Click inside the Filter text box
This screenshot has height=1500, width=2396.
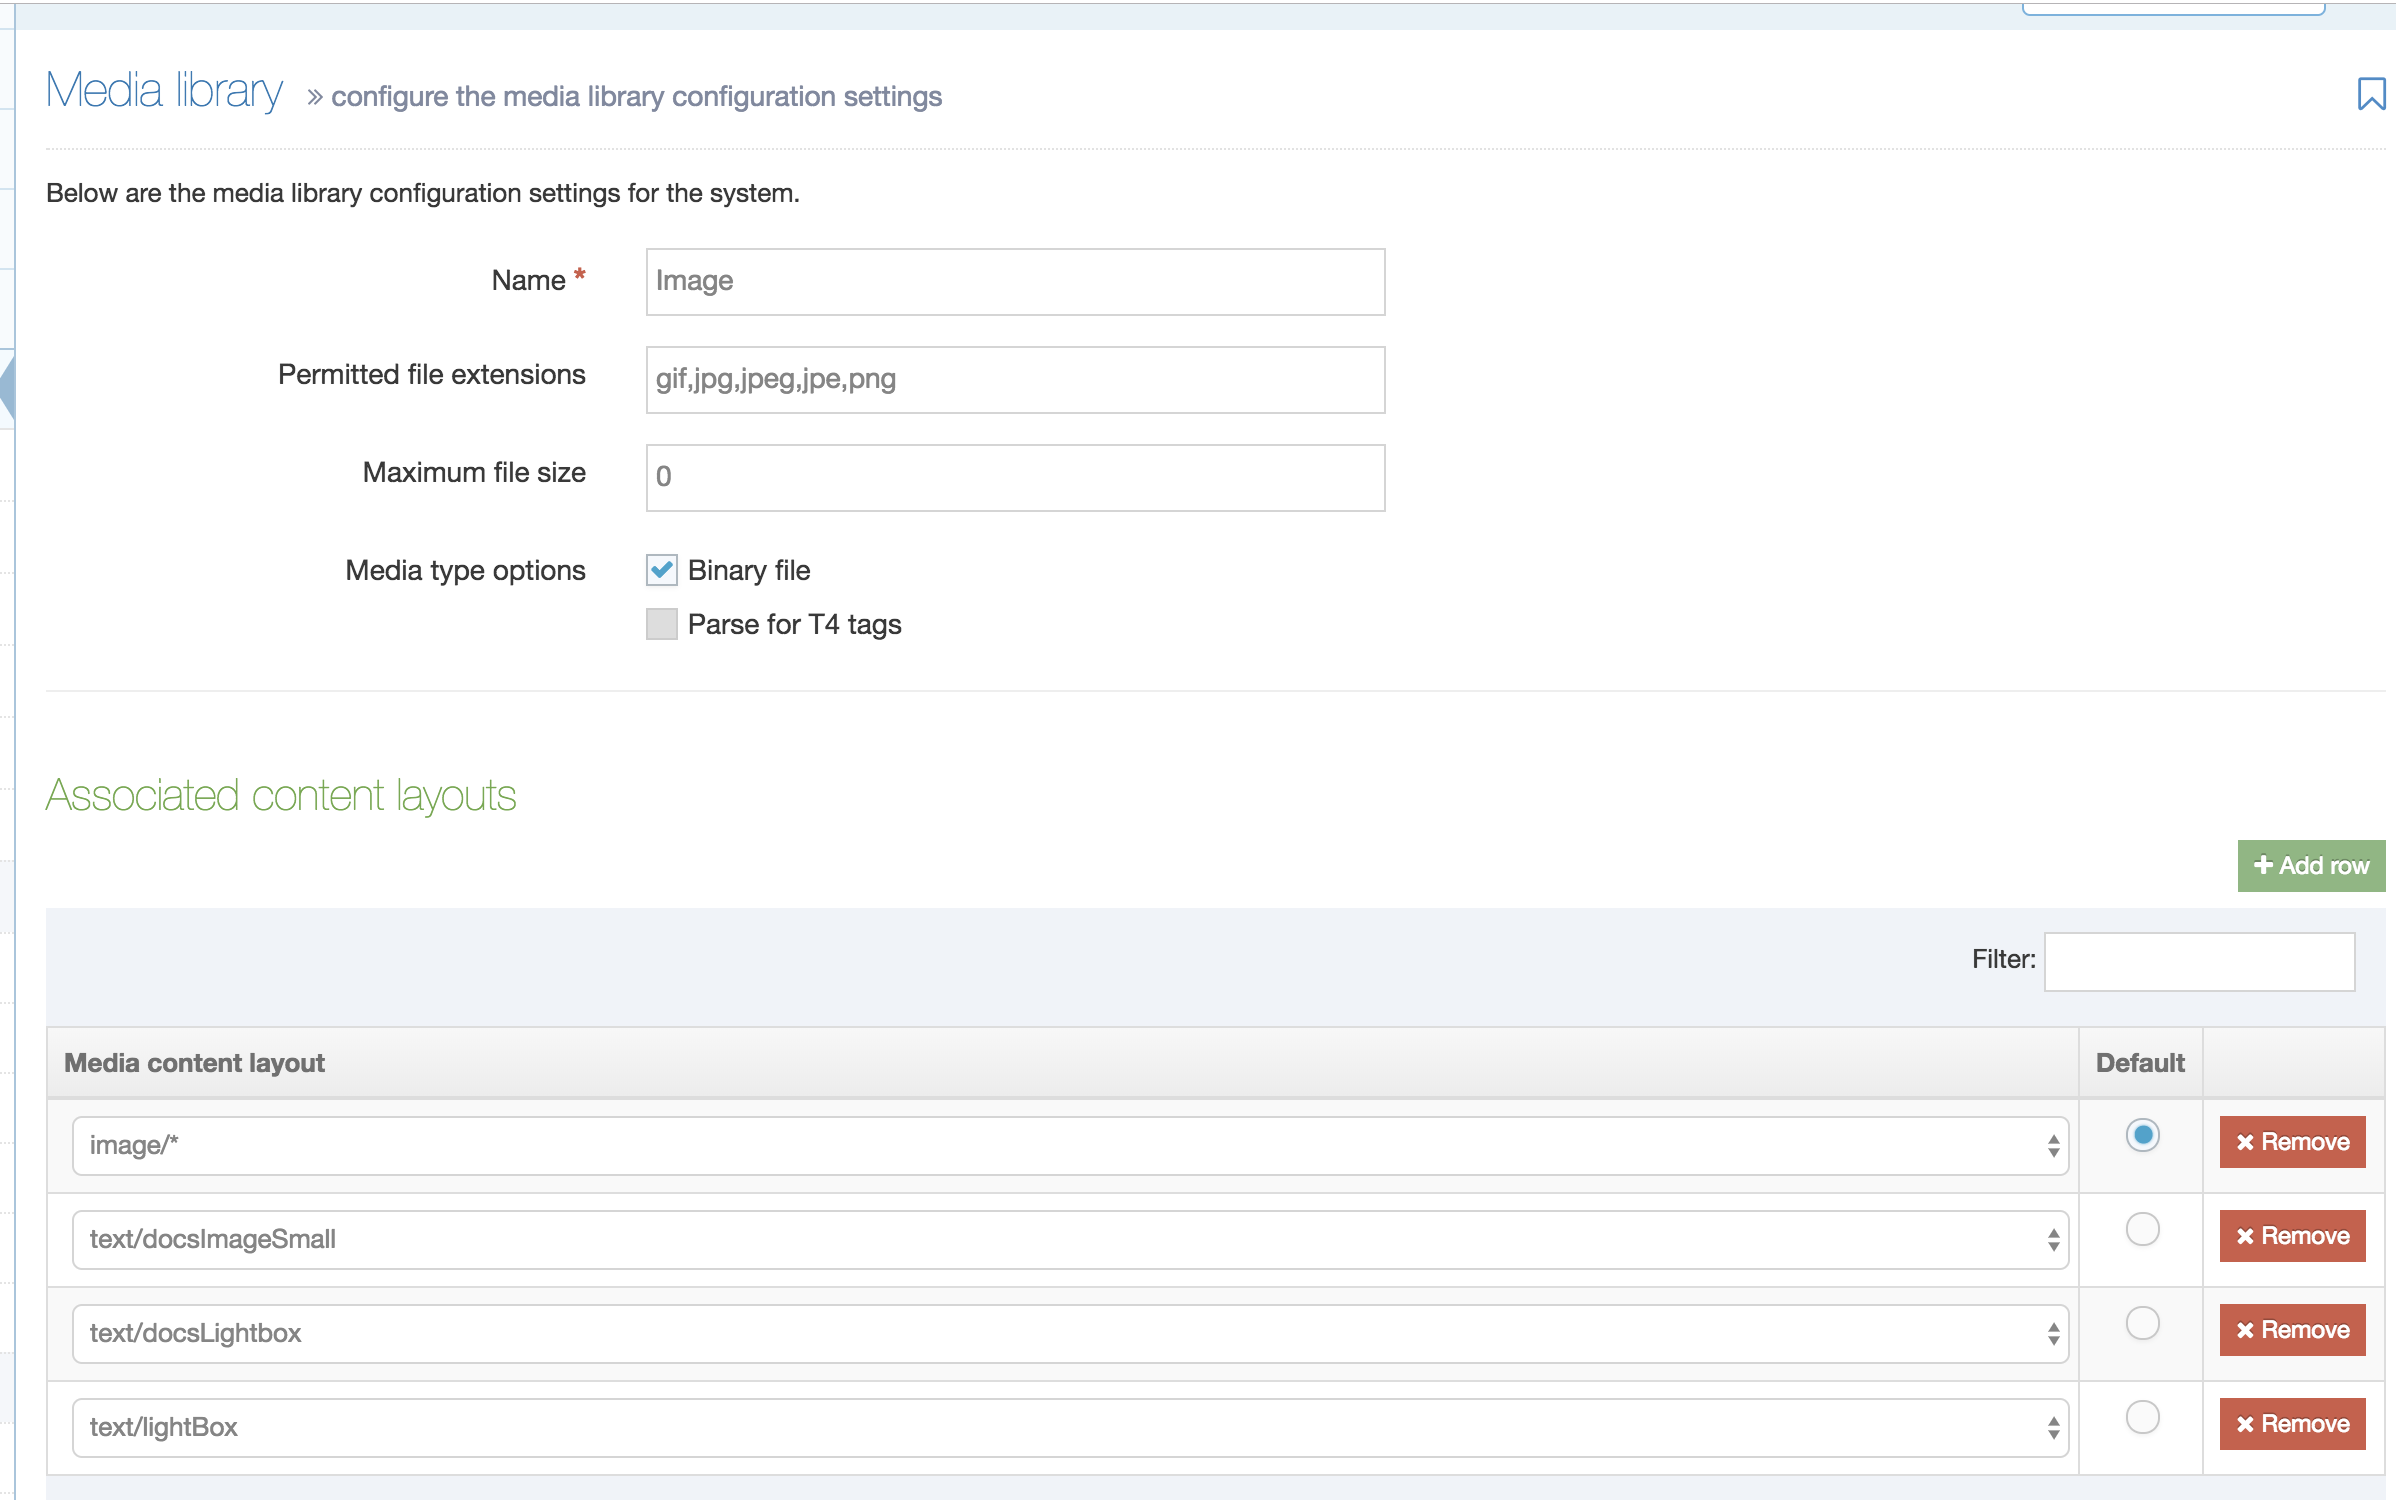point(2198,960)
